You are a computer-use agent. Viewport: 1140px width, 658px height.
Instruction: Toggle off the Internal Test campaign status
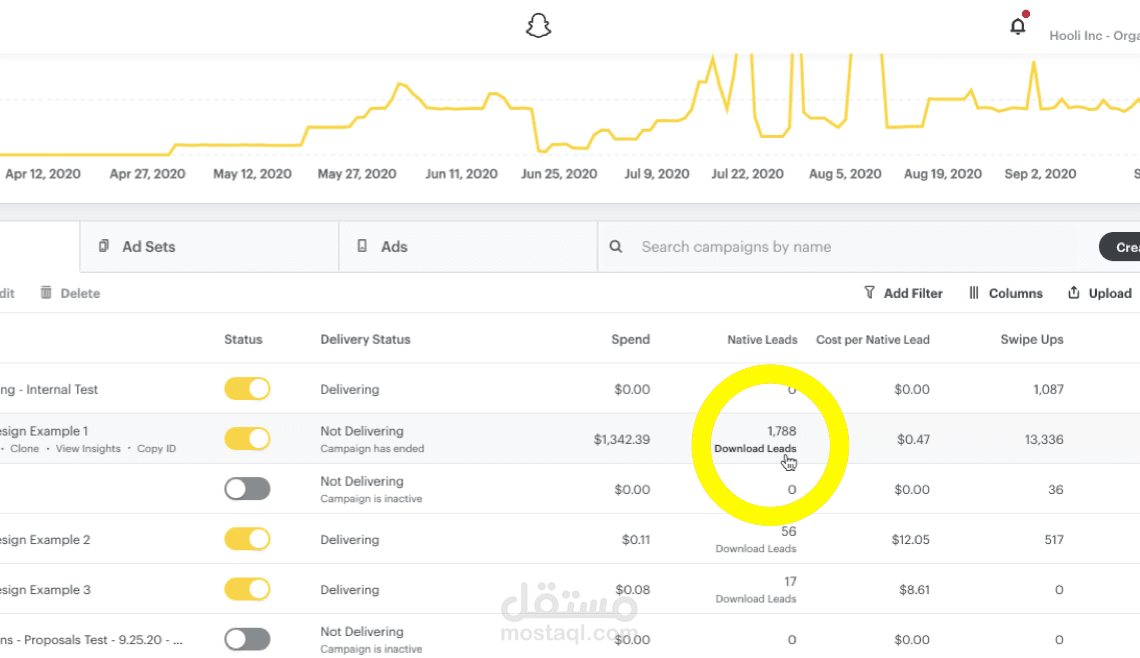247,389
